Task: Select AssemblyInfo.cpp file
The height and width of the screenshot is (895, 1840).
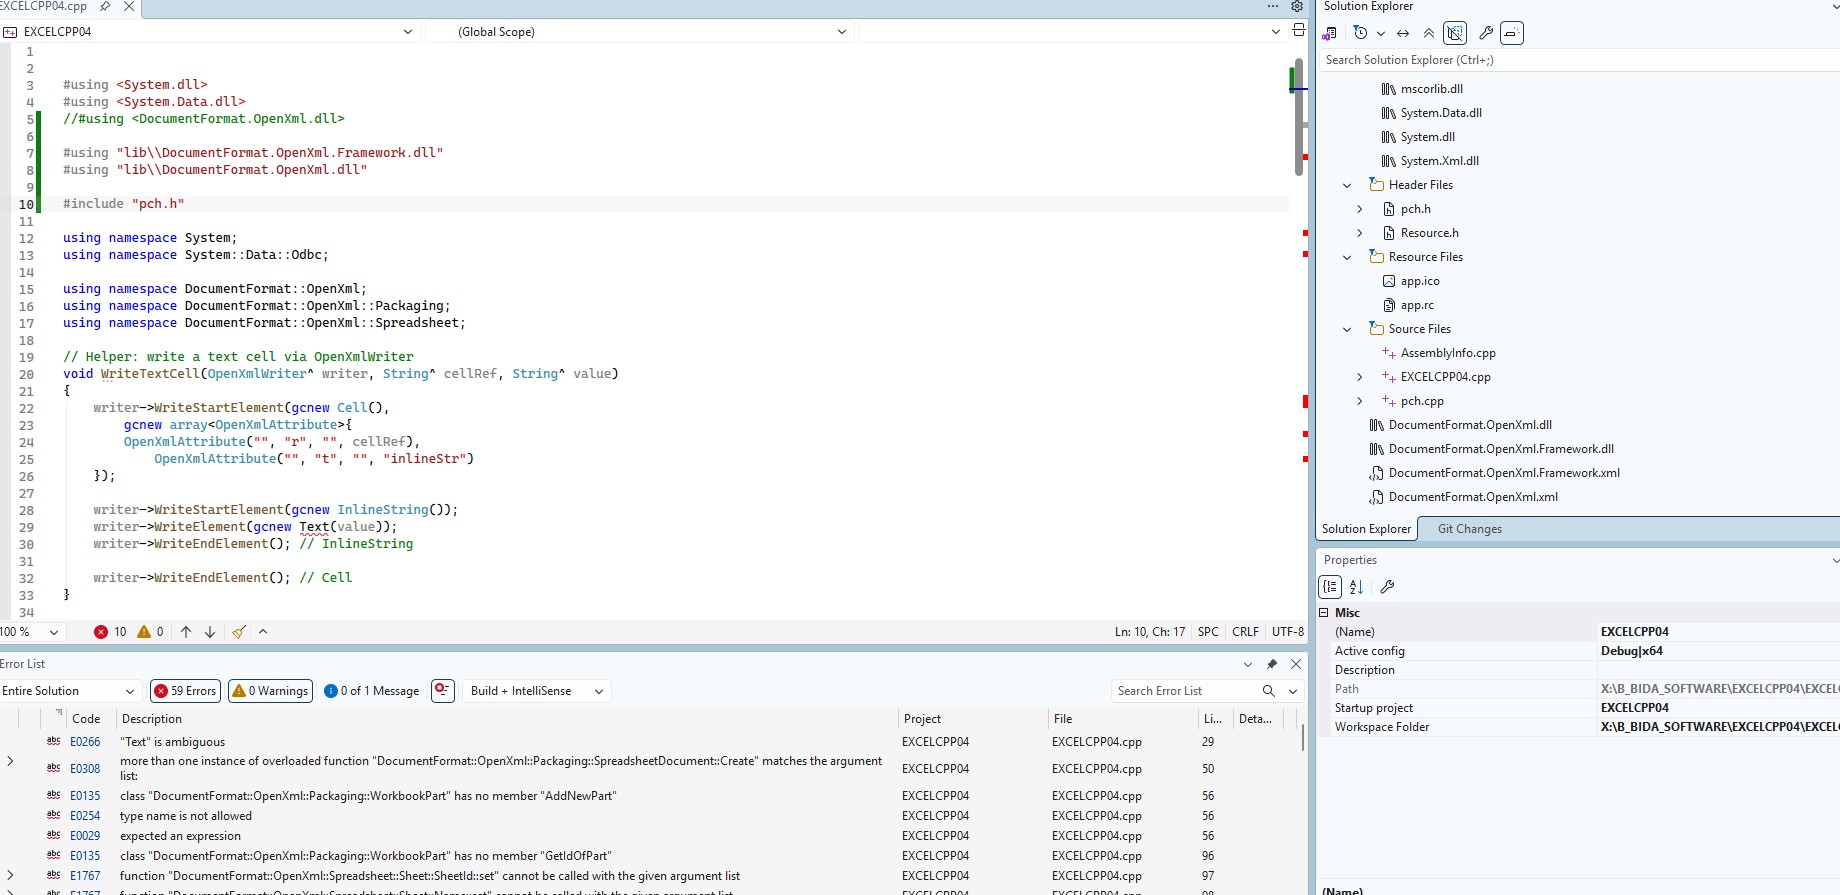Action: 1448,353
